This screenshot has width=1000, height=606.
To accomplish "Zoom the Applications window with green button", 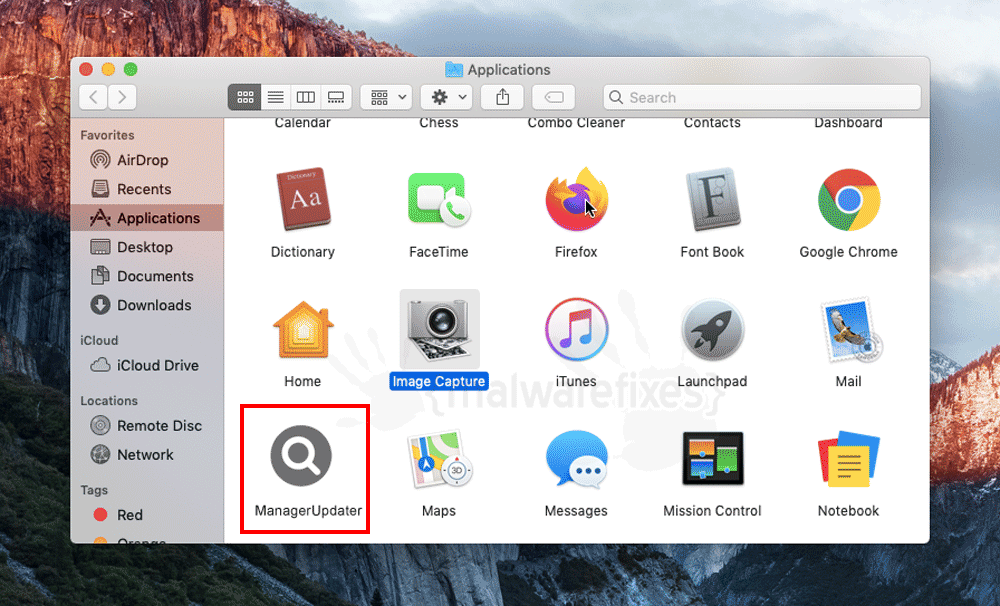I will [131, 69].
